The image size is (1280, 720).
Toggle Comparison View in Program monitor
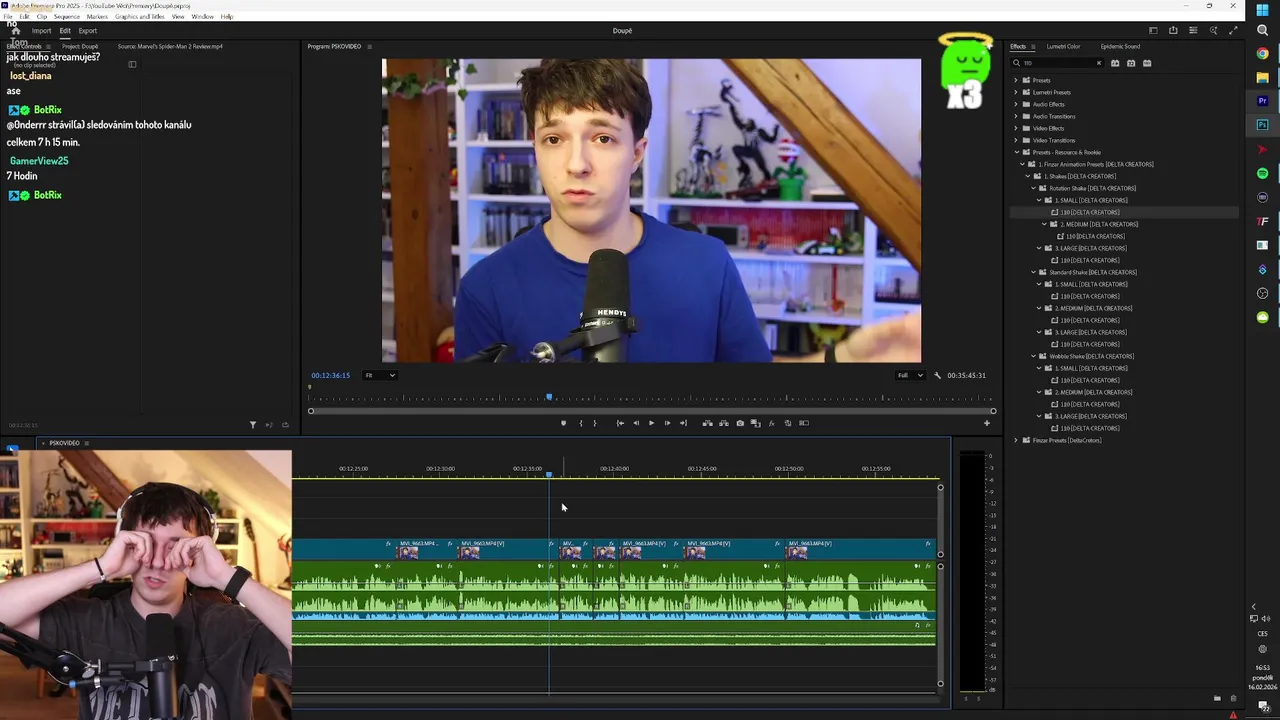[756, 423]
